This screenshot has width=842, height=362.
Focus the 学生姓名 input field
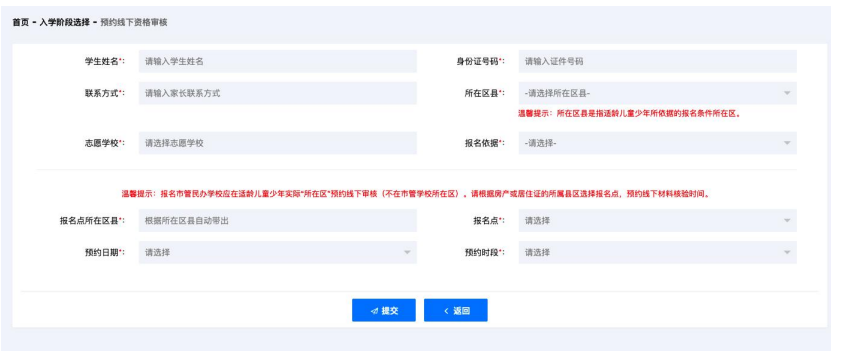coord(278,62)
